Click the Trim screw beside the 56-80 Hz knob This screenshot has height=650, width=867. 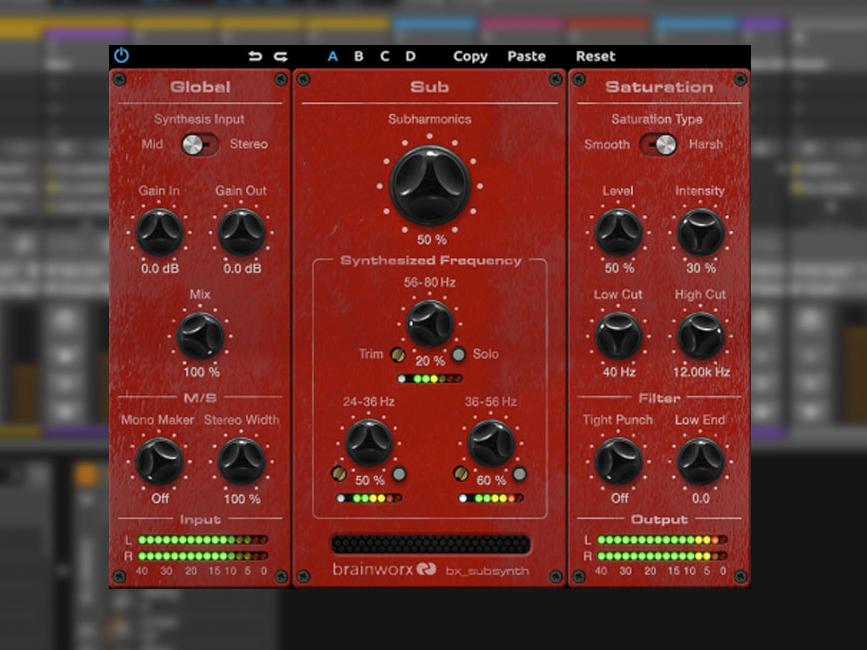click(x=396, y=354)
